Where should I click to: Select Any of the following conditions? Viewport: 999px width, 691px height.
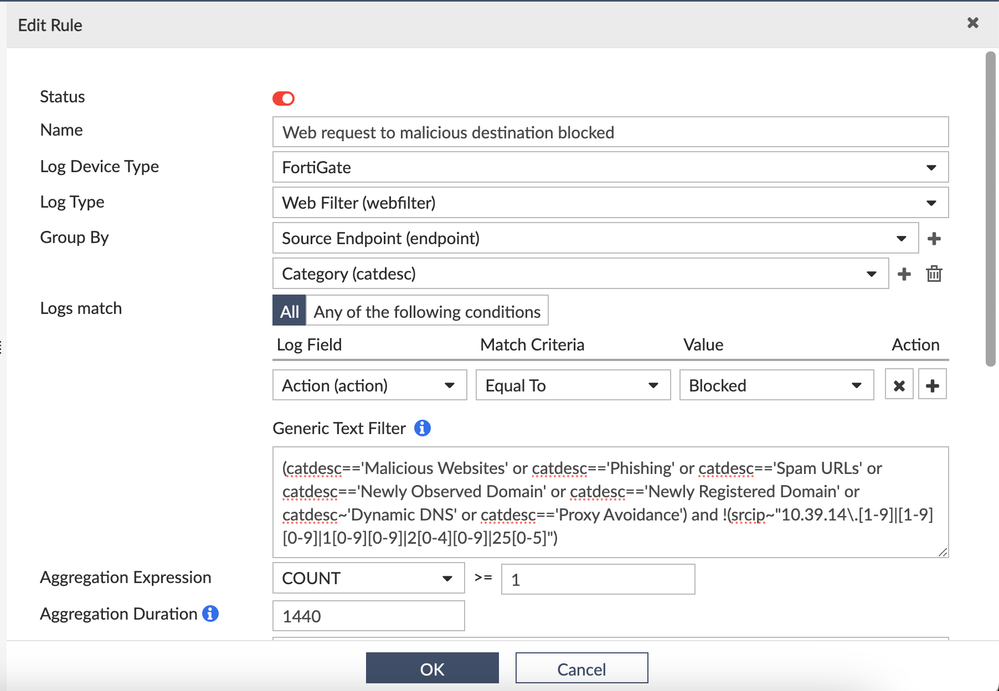pyautogui.click(x=427, y=311)
